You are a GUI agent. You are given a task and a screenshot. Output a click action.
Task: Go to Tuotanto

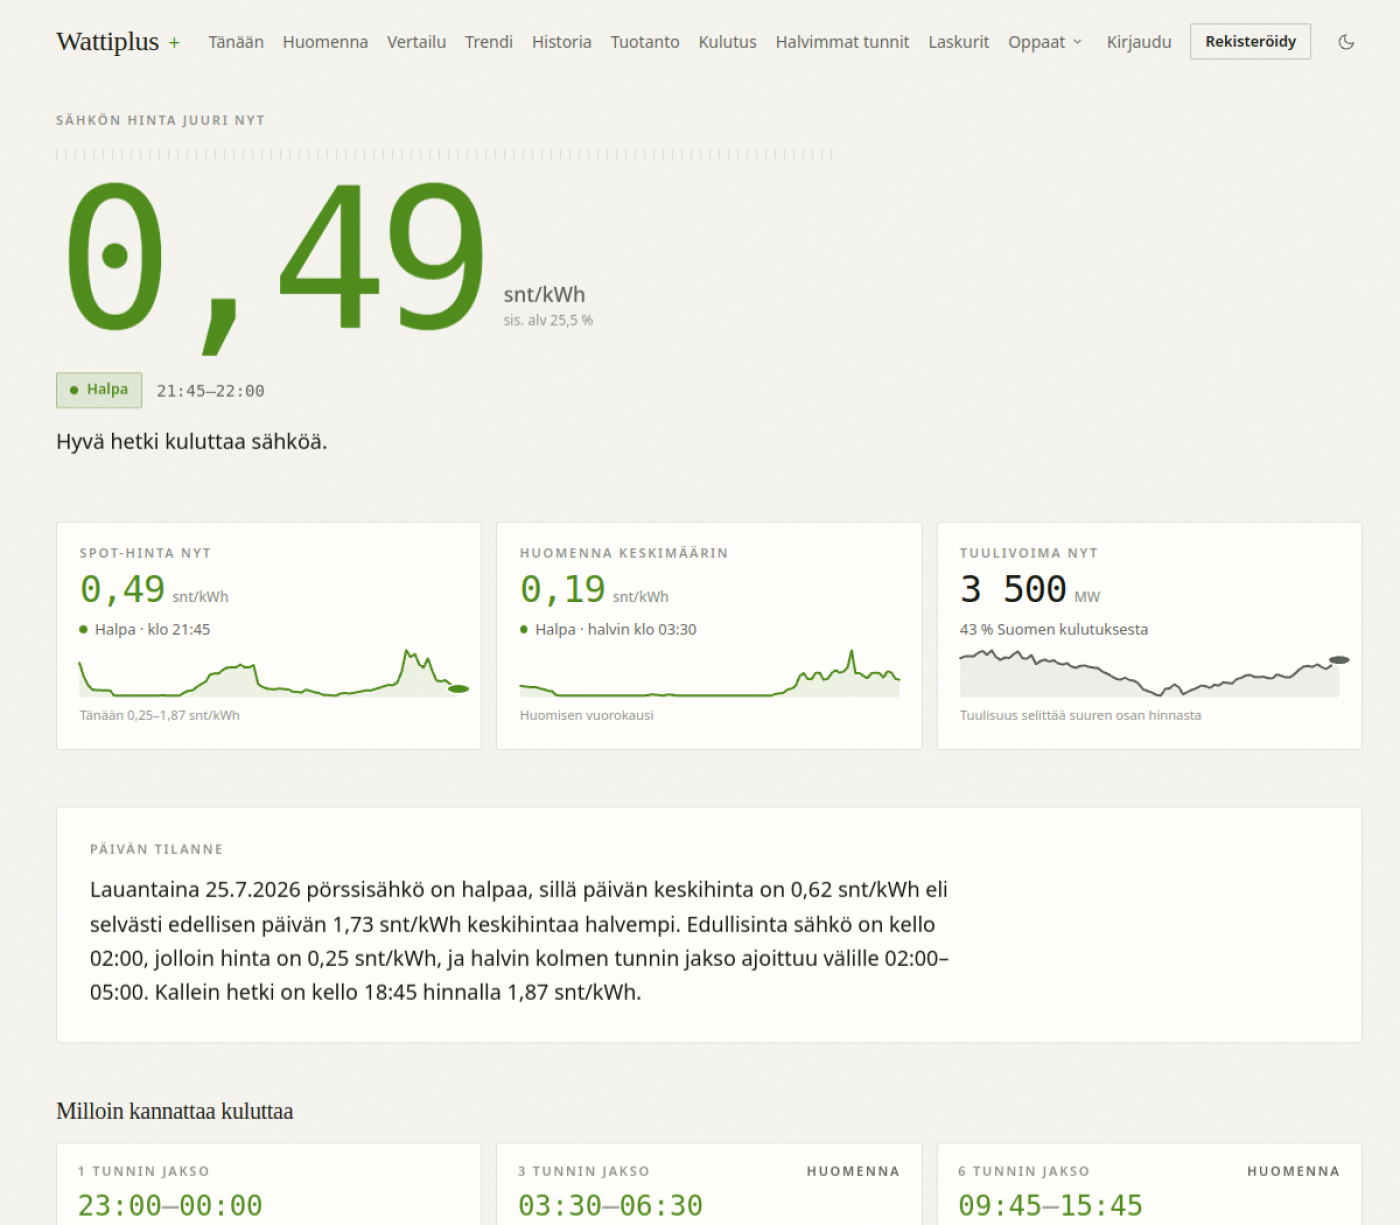pos(645,42)
